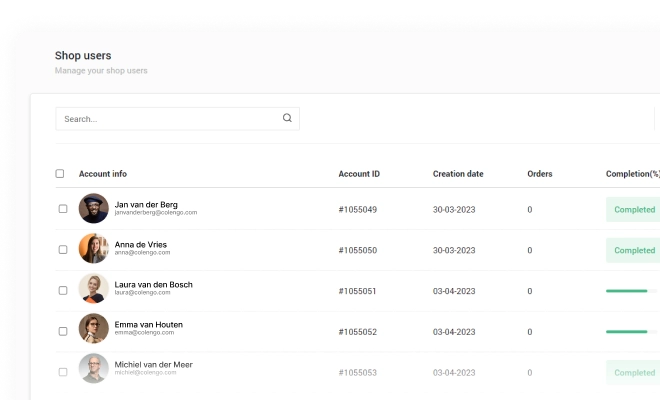Image resolution: width=660 pixels, height=400 pixels.
Task: Tick the select-all checkbox in table header
Action: pos(60,174)
